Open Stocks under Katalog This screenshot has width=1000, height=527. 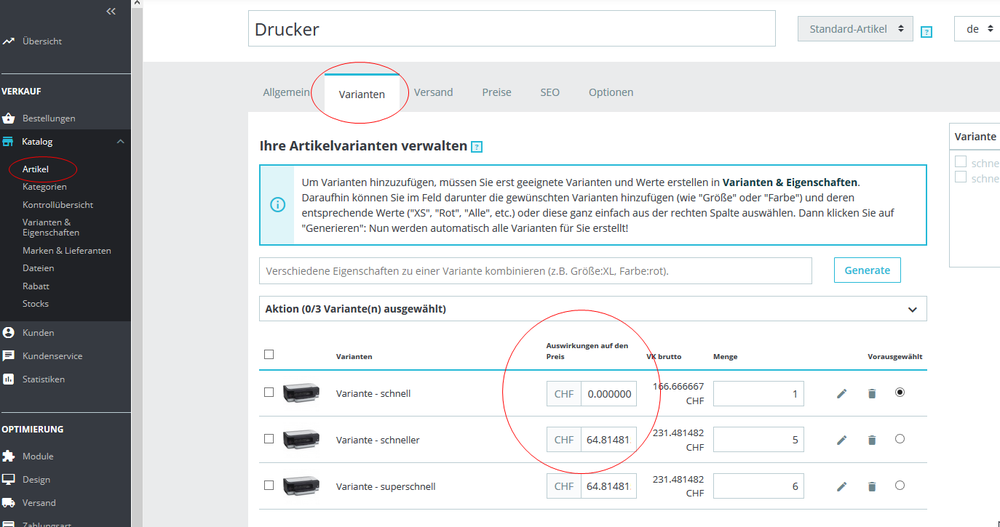(36, 304)
